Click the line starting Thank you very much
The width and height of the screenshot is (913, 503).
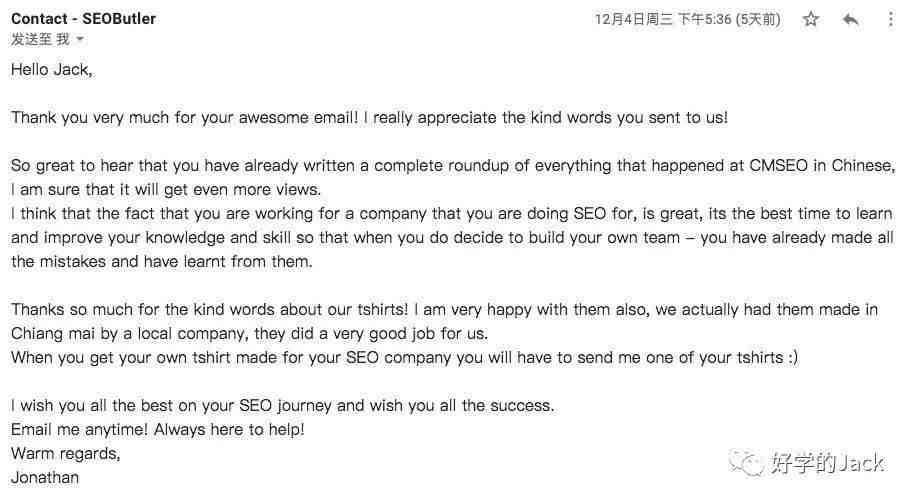click(369, 118)
